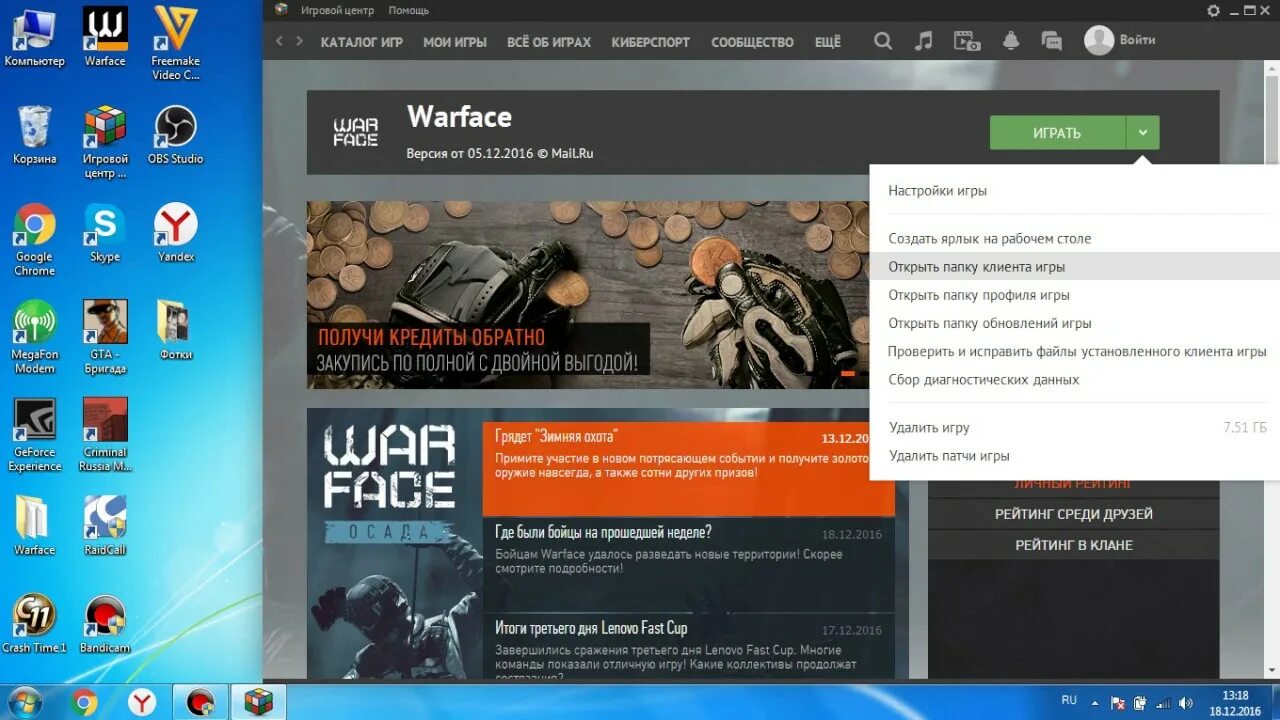Open Chrome from the taskbar
This screenshot has width=1280, height=720.
[x=85, y=702]
